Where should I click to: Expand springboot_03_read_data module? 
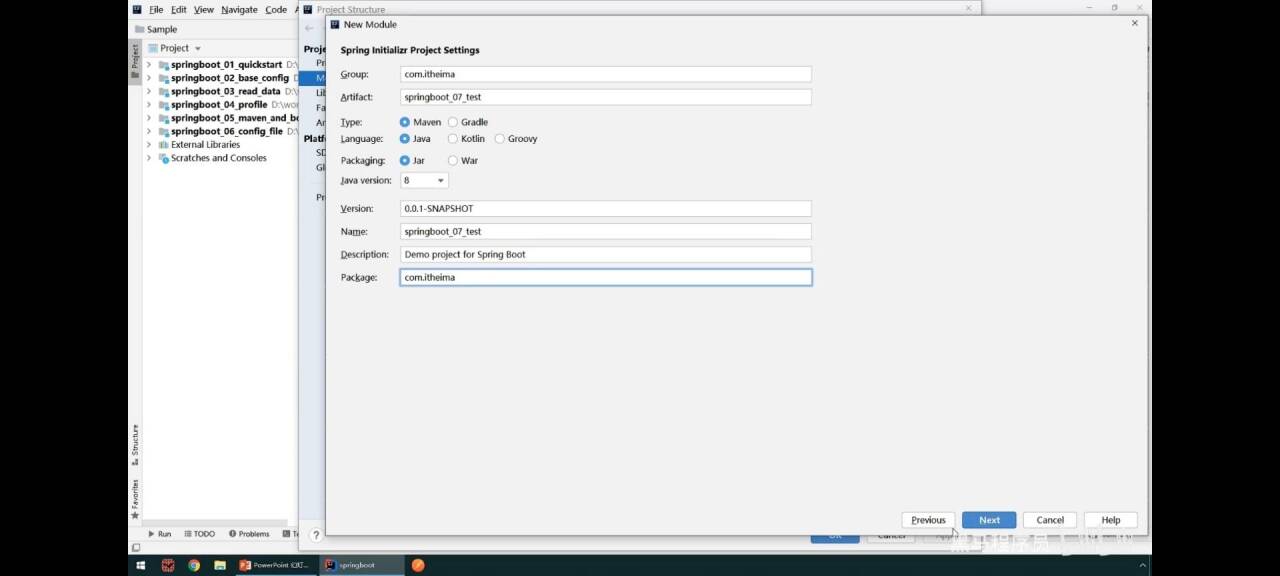click(149, 91)
